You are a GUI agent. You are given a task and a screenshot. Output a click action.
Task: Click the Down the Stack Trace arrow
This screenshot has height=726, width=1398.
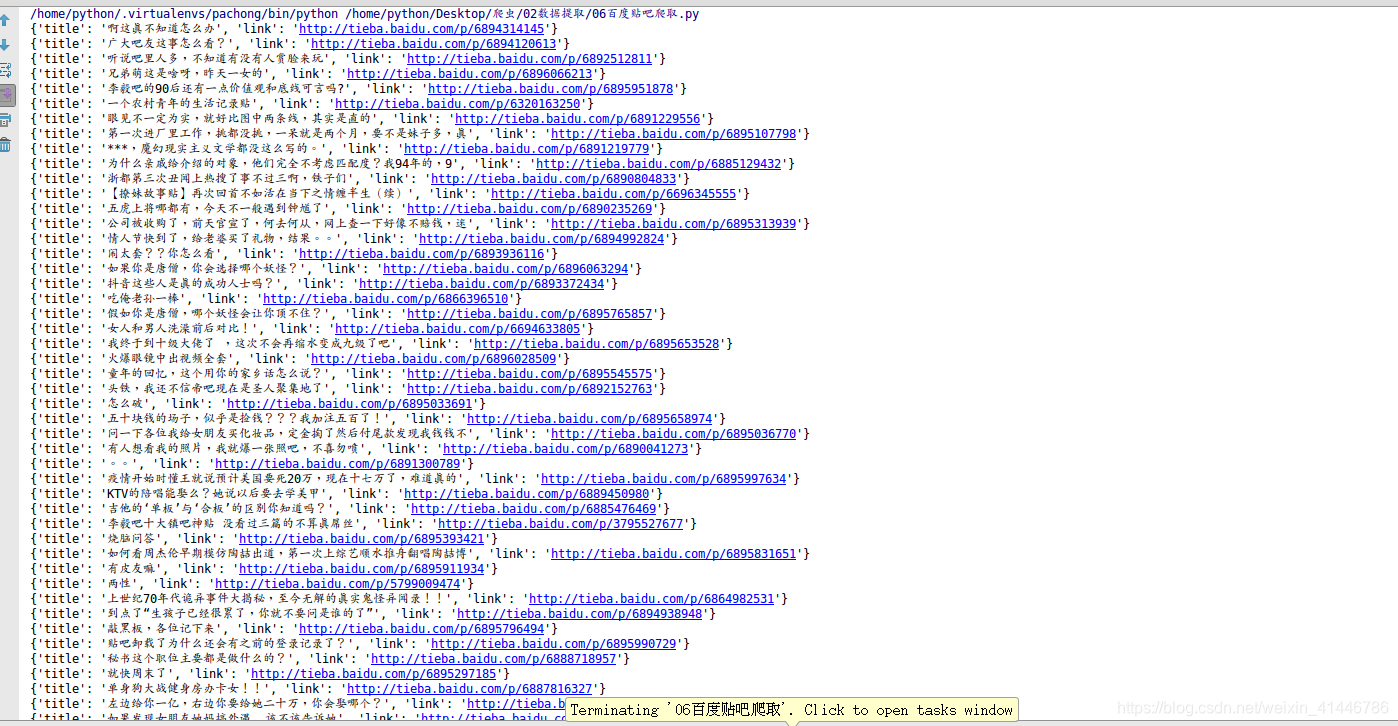[5, 45]
